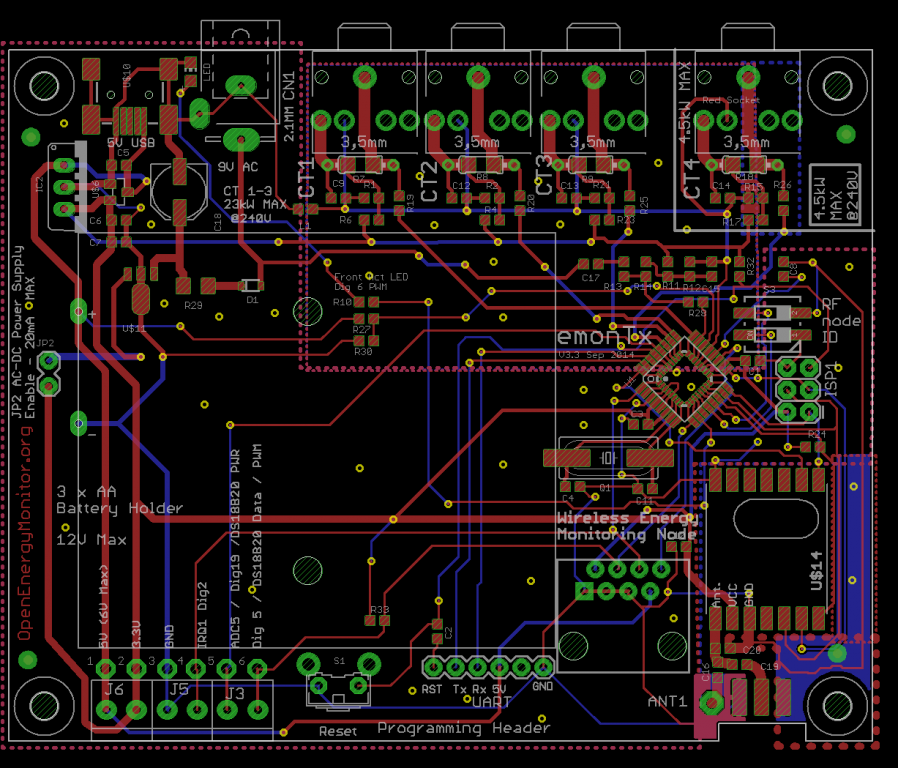The image size is (898, 768).
Task: Click the "IRQ1 Dig2" vertical label
Action: [202, 616]
